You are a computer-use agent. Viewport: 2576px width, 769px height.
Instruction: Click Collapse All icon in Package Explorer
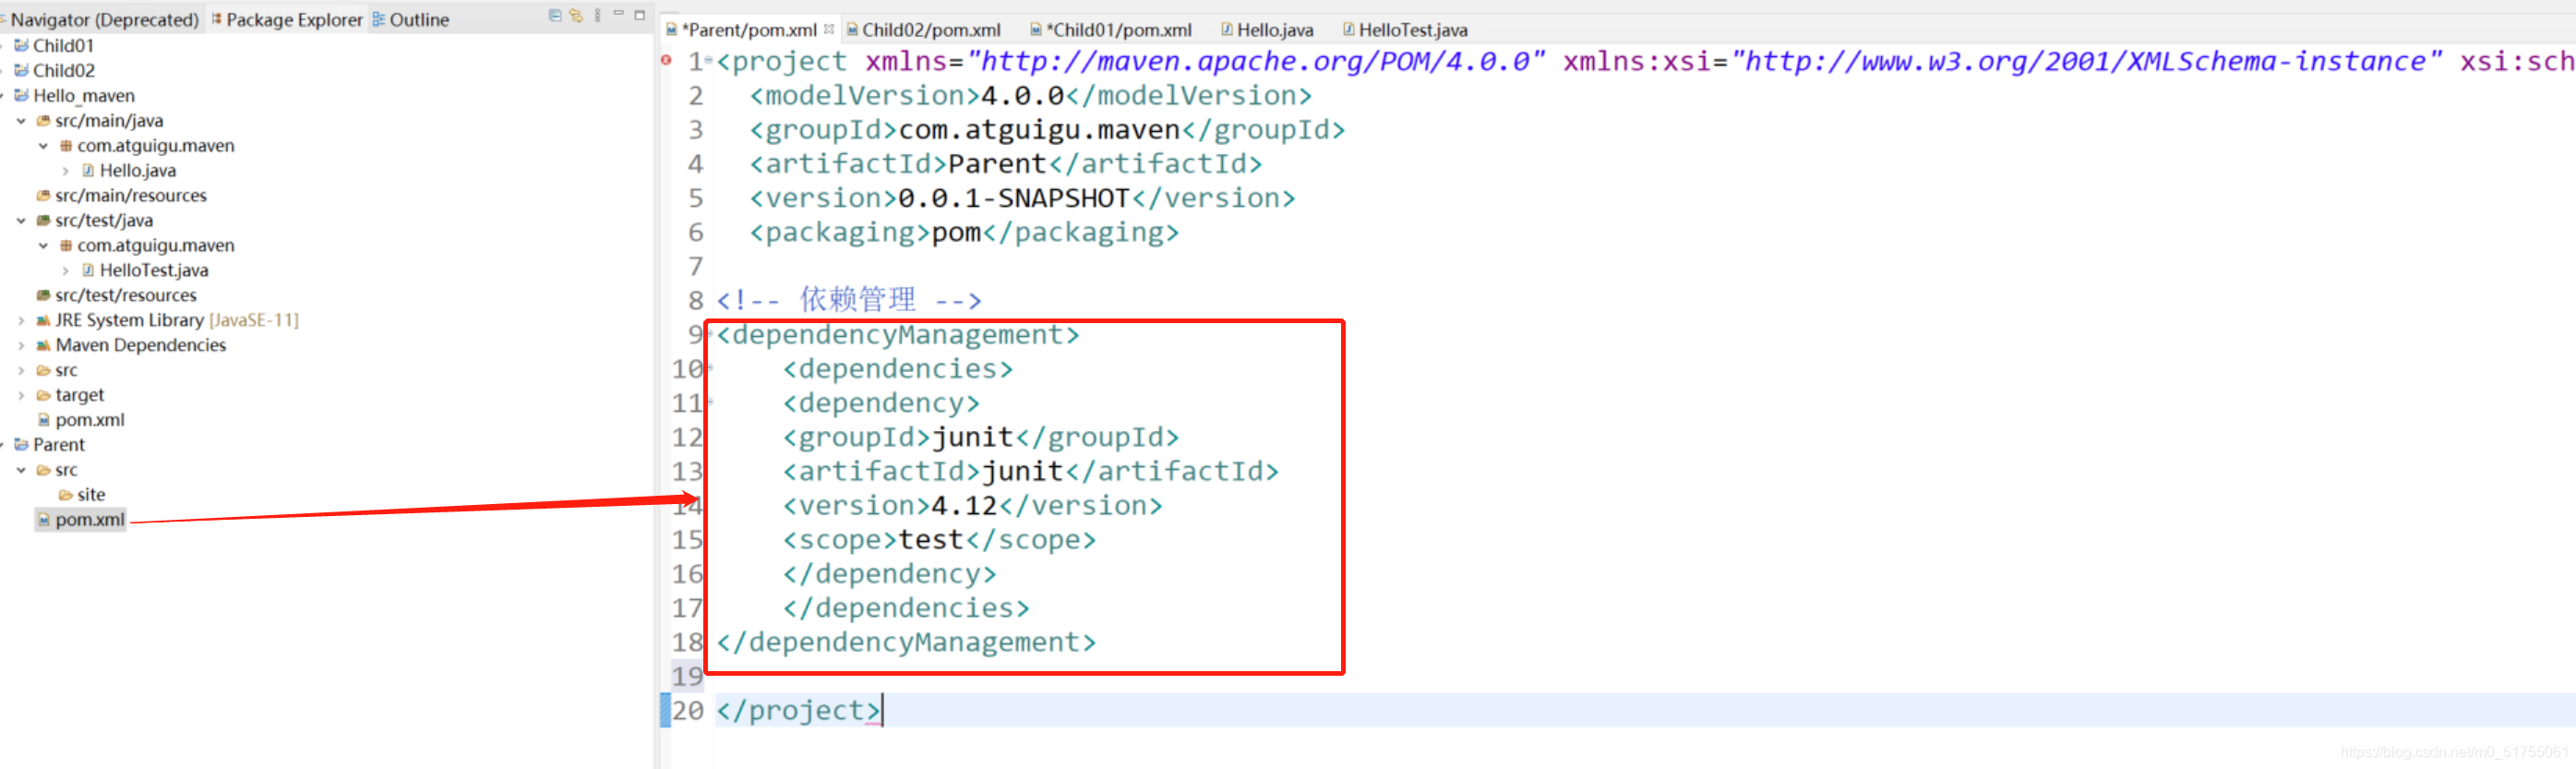click(555, 15)
